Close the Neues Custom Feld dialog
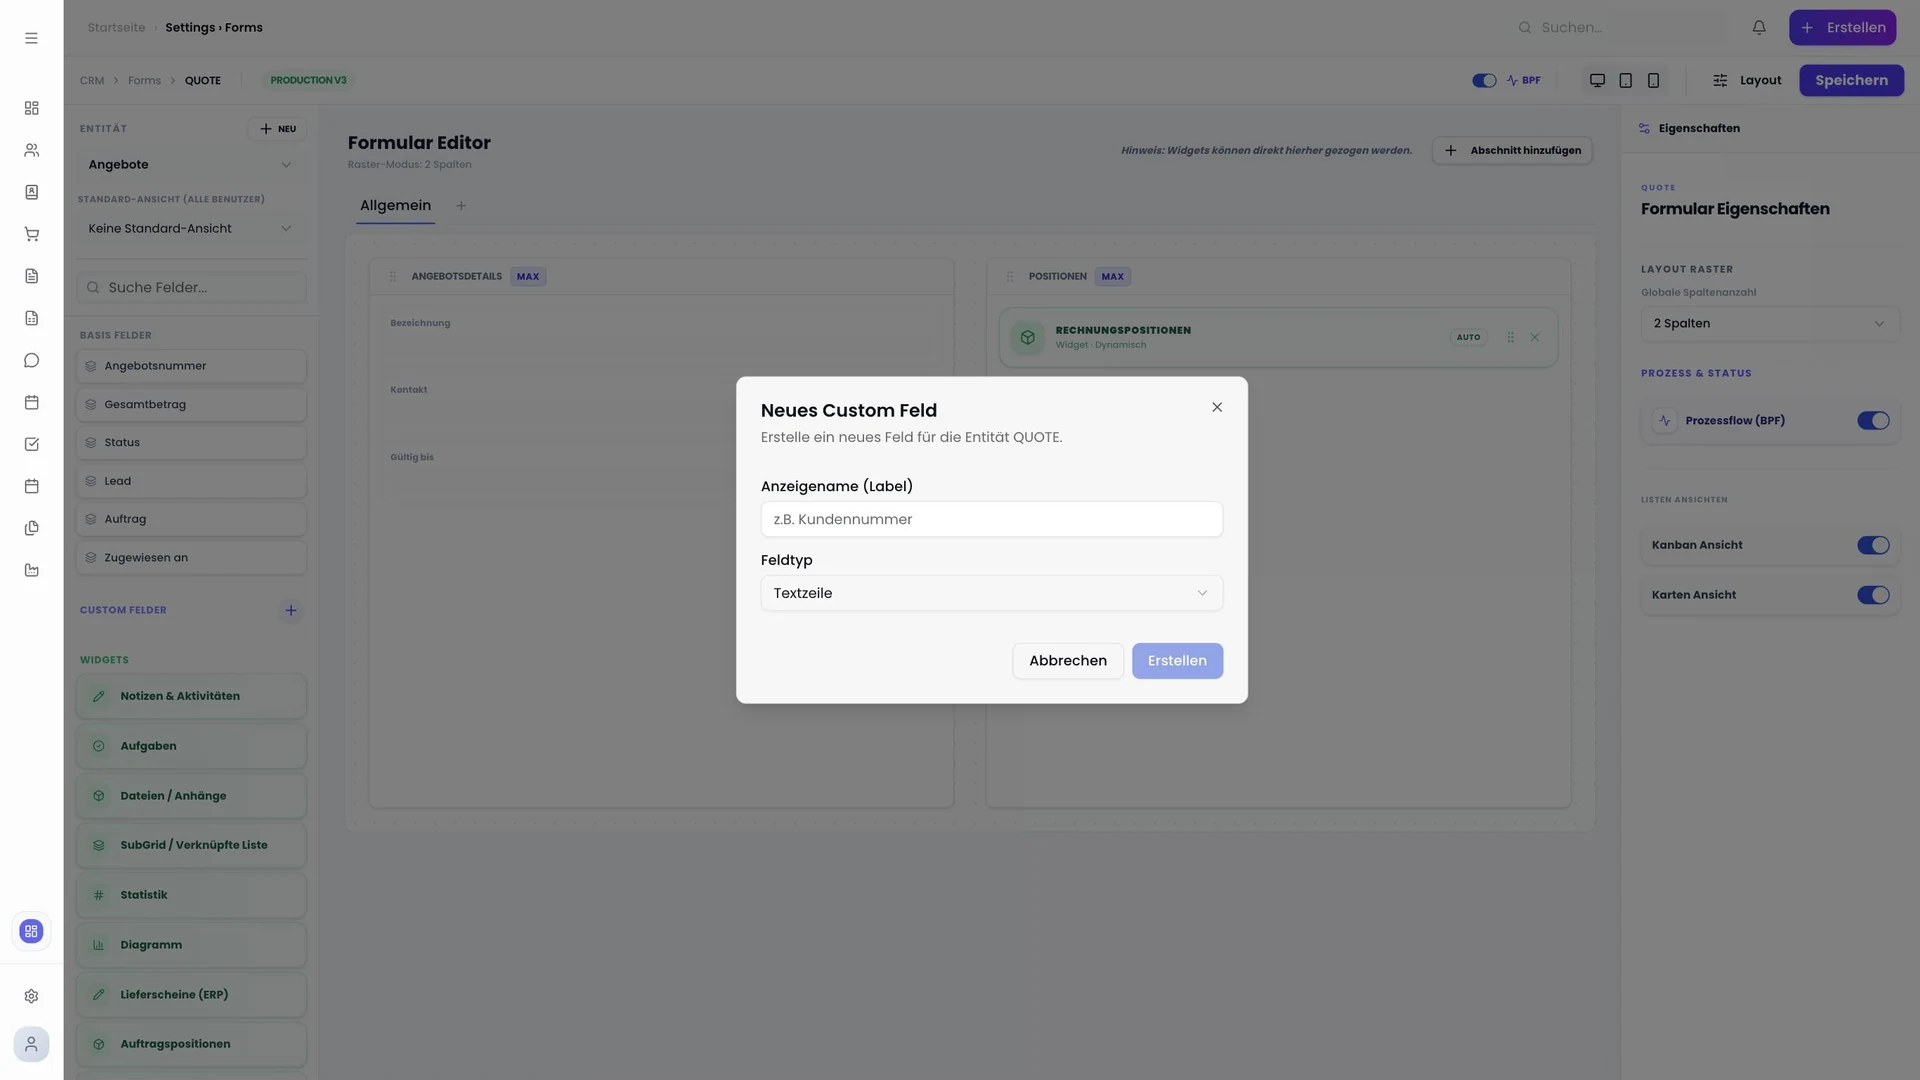 point(1217,407)
